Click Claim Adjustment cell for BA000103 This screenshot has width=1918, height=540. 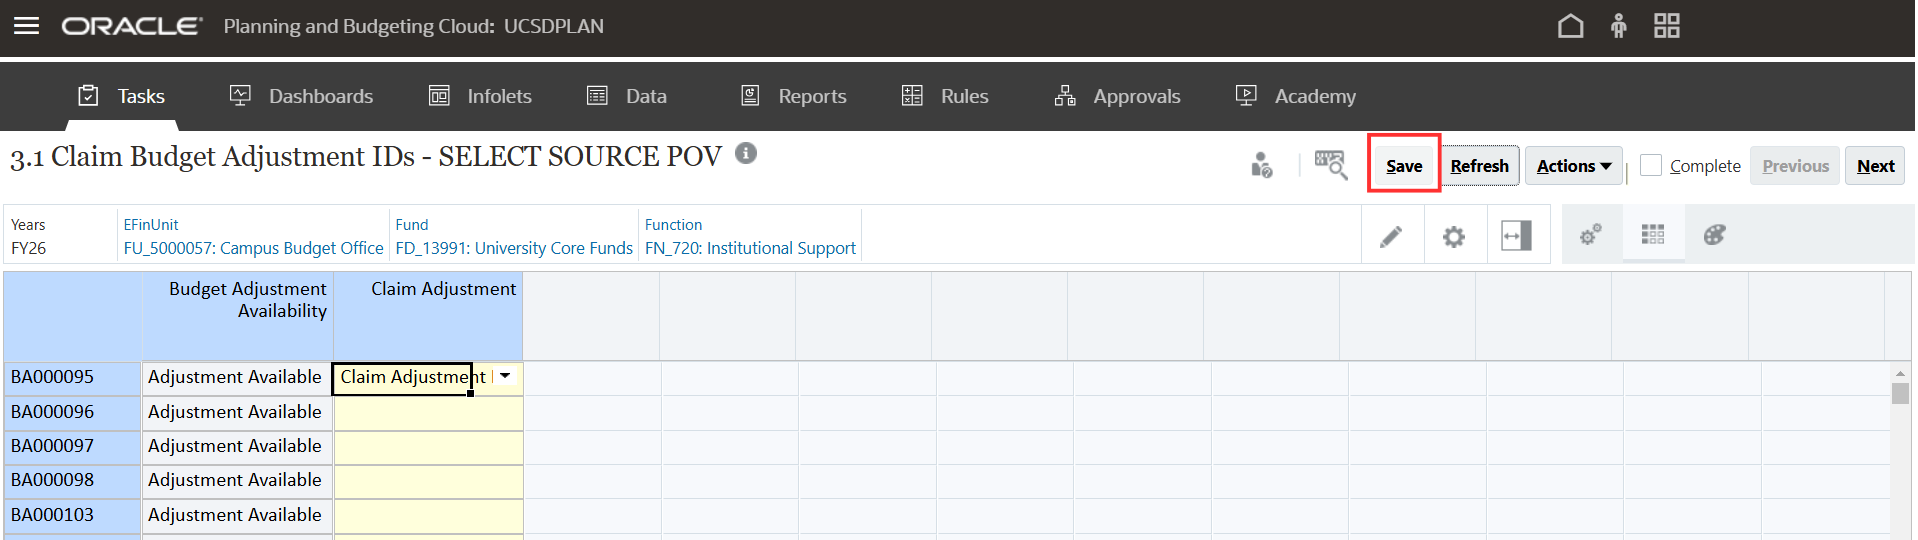(428, 516)
